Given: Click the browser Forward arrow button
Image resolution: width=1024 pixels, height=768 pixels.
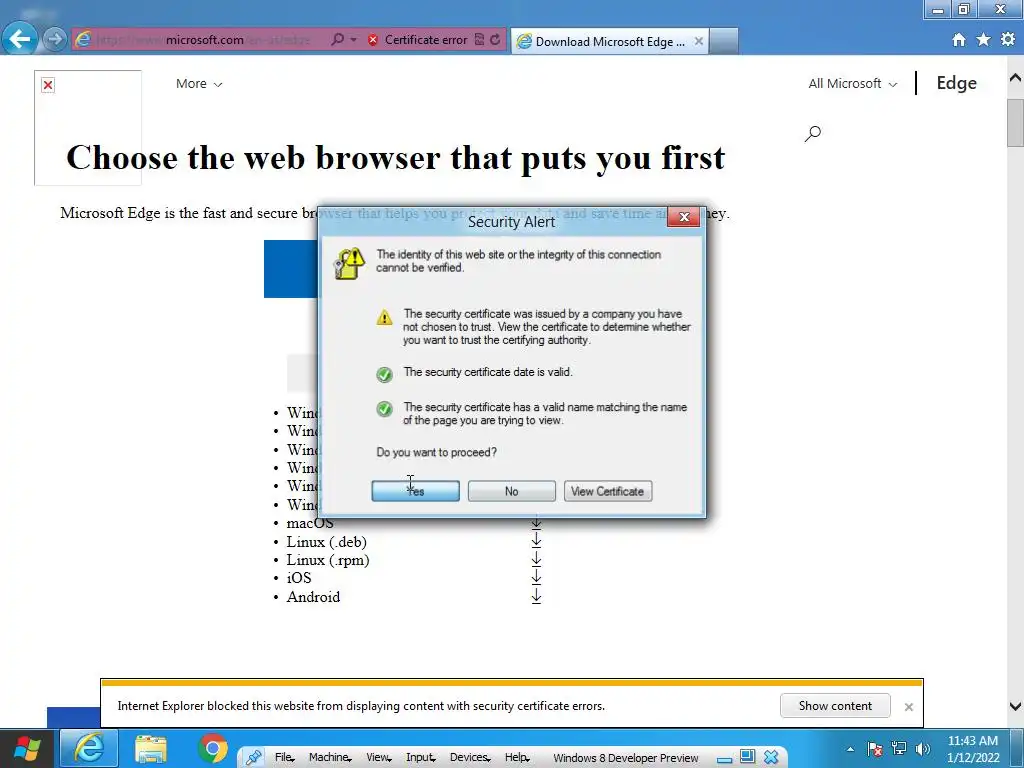Looking at the screenshot, I should click(x=55, y=39).
